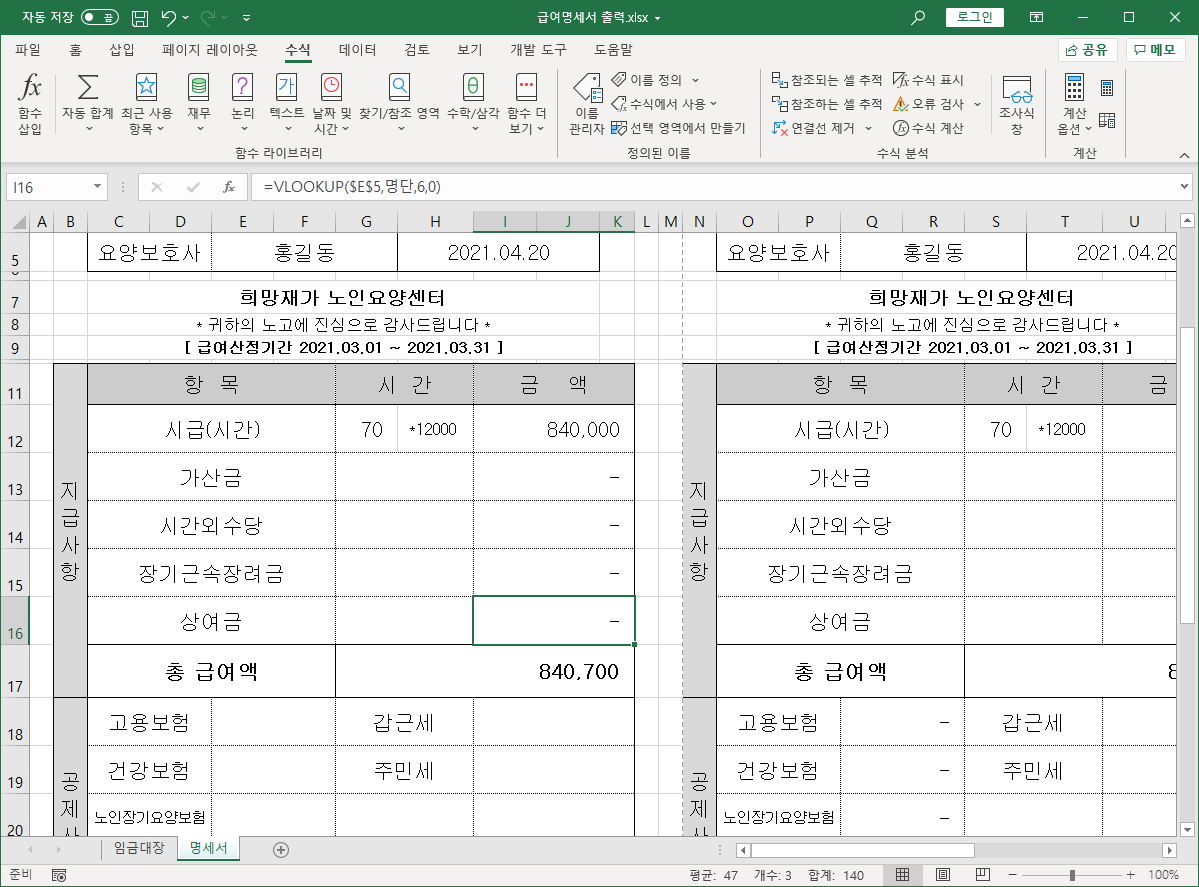Click the vertical scrollbar thumb
The image size is (1199, 887).
click(x=1187, y=475)
